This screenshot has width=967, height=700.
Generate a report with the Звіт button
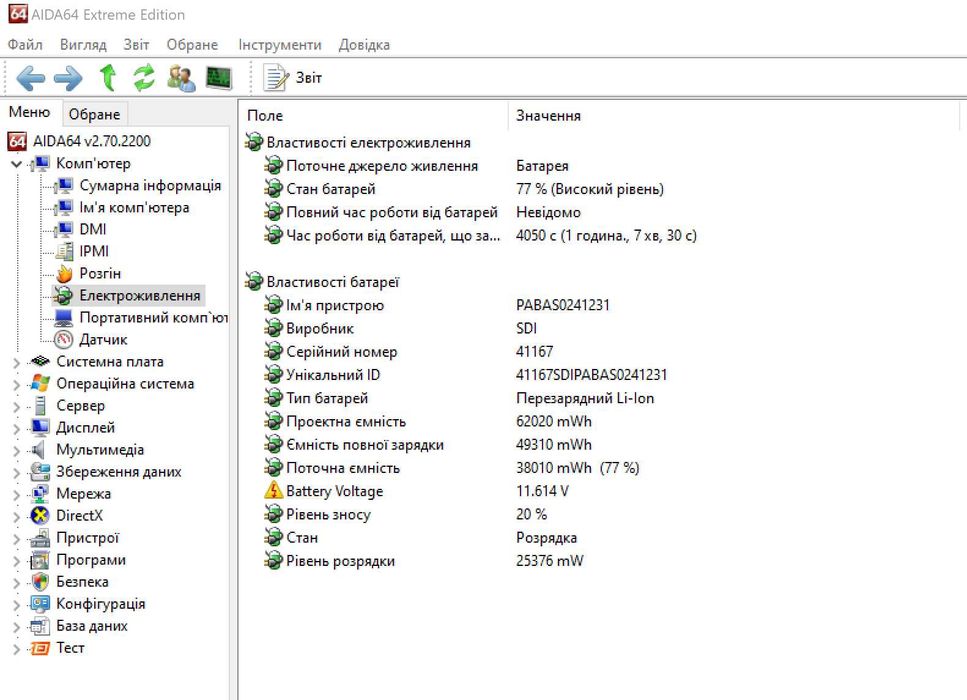coord(292,78)
